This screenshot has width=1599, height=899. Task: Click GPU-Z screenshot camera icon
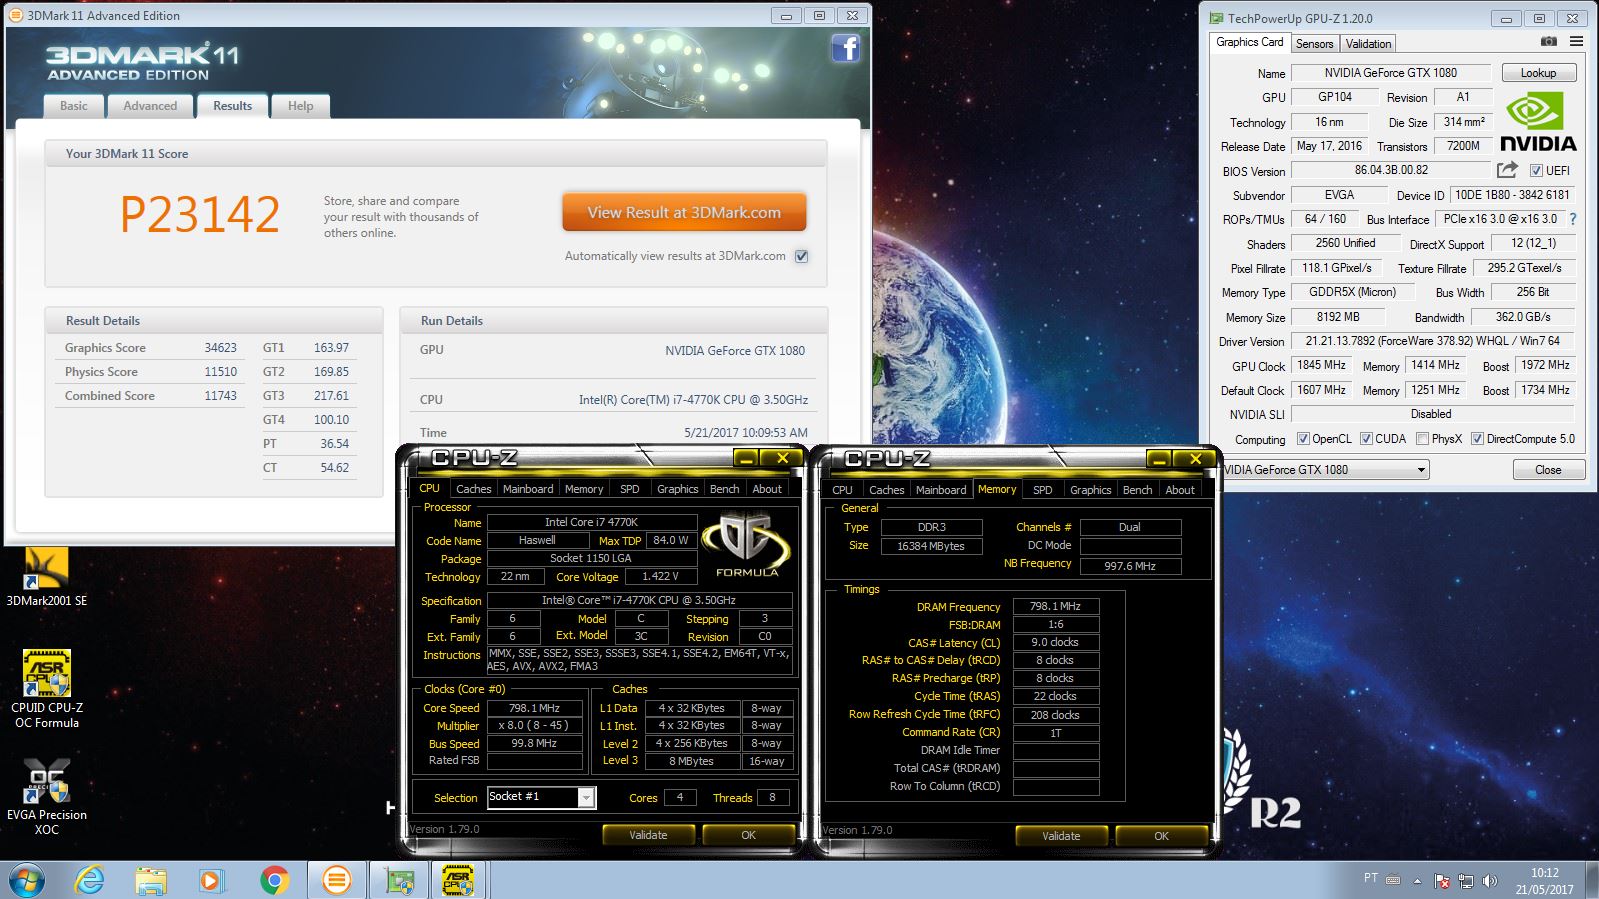(x=1548, y=42)
